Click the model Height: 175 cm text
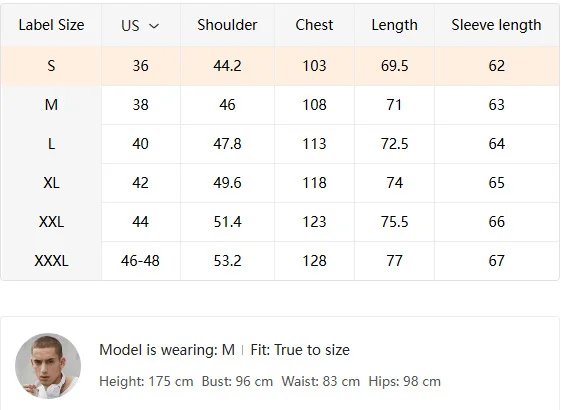The image size is (561, 410). pyautogui.click(x=146, y=381)
